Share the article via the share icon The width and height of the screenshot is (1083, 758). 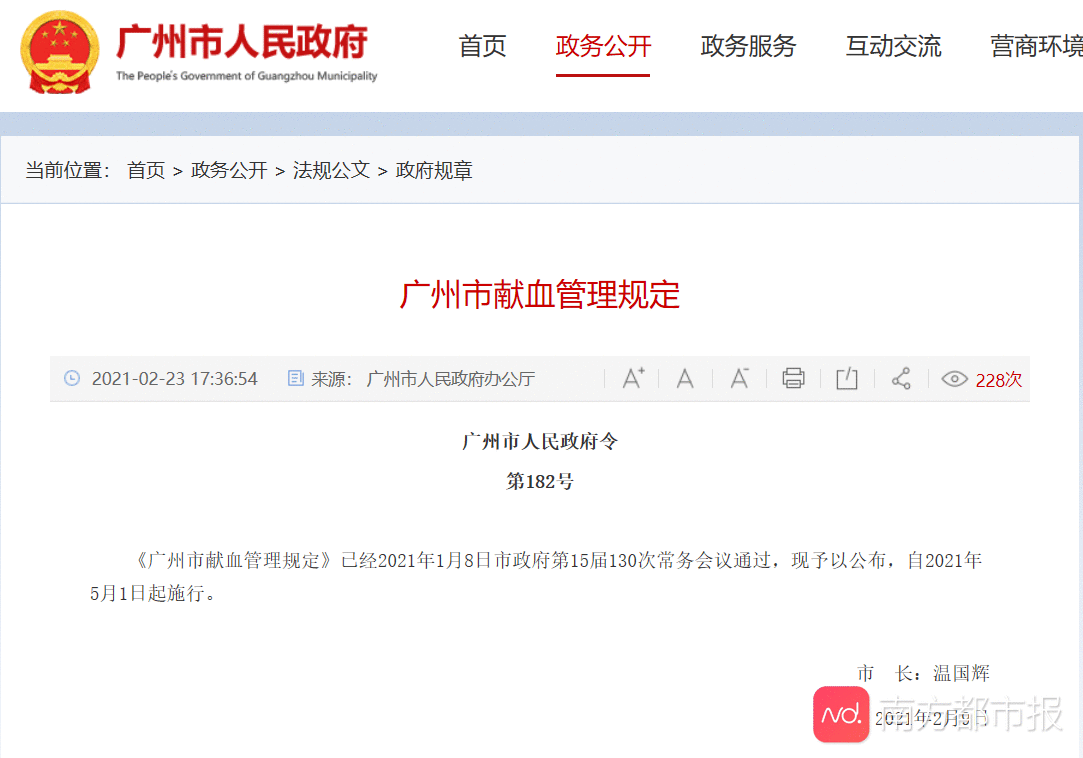pos(900,378)
